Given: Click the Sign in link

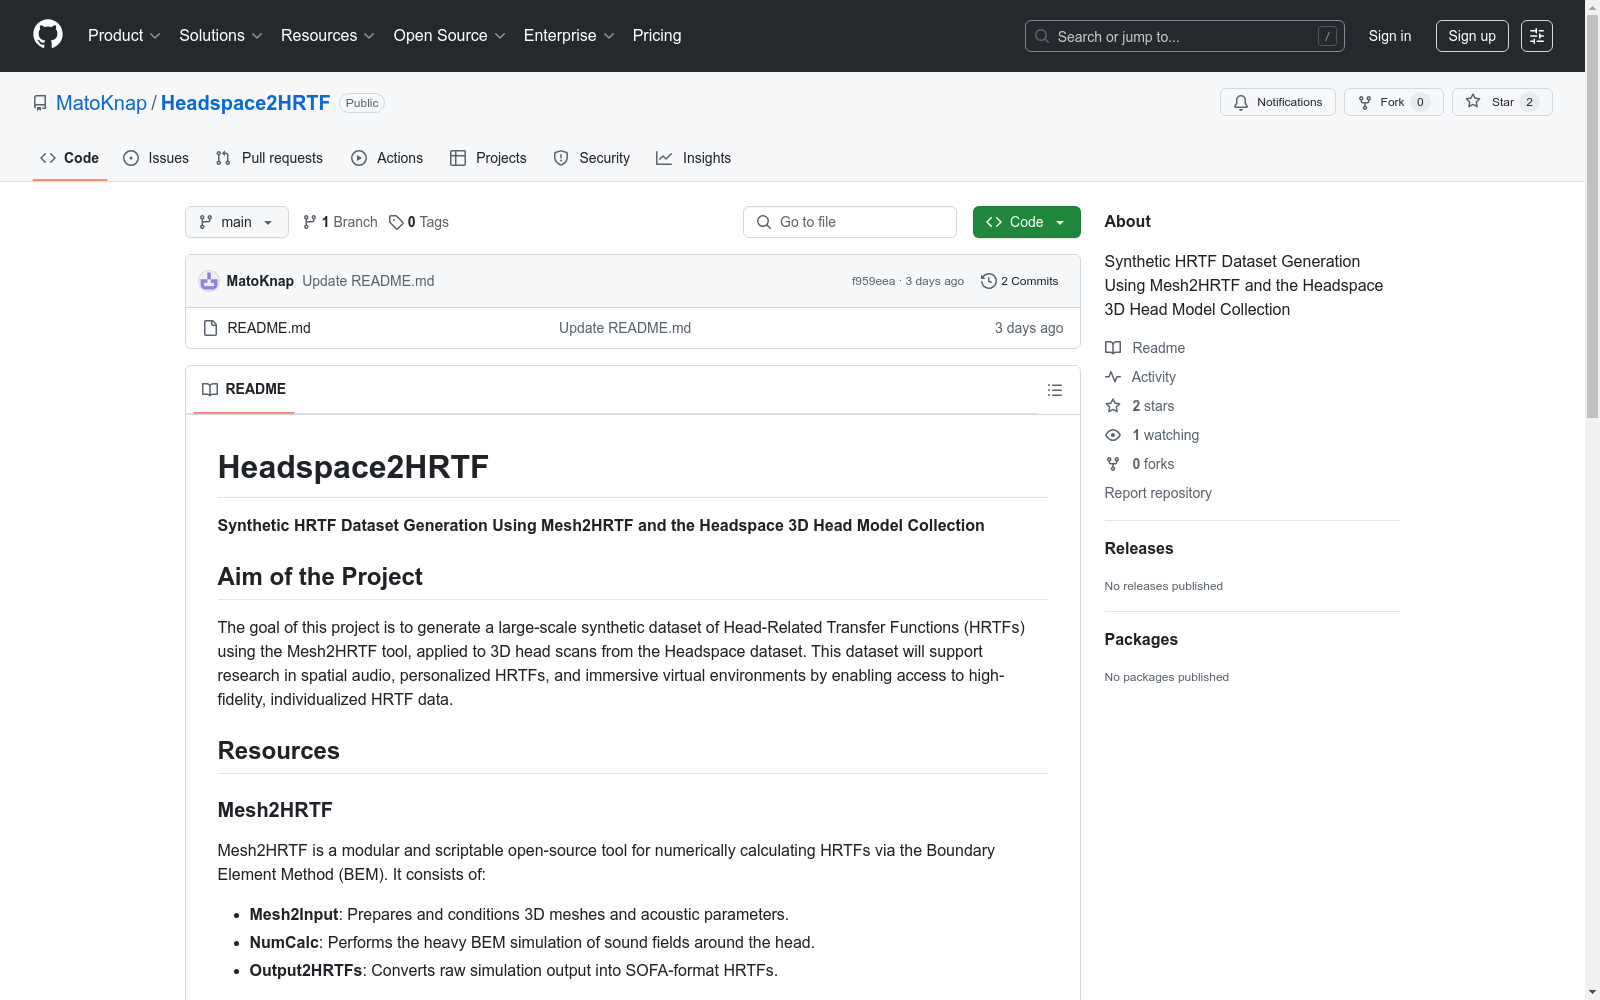Looking at the screenshot, I should (x=1390, y=36).
